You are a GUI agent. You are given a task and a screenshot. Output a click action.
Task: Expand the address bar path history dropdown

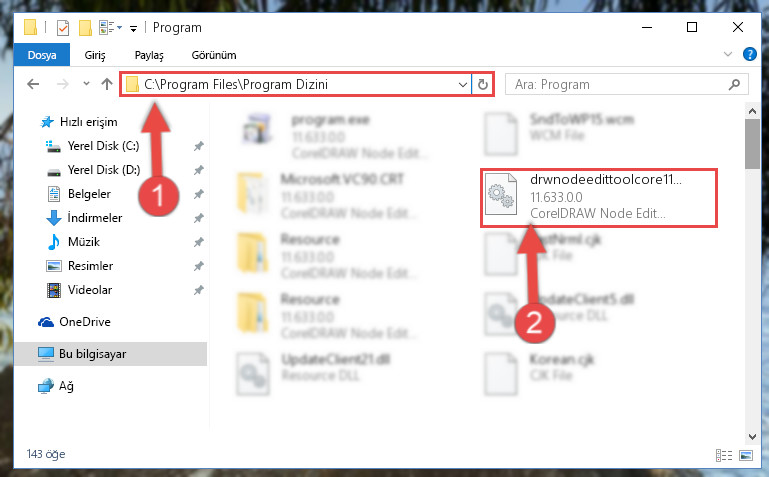coord(462,85)
